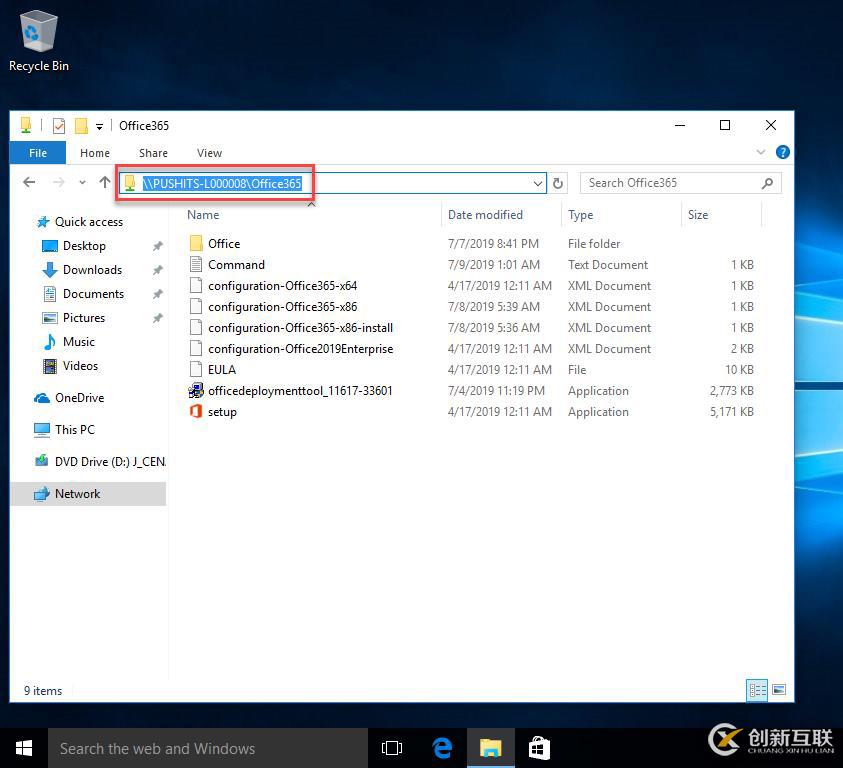The image size is (843, 768).
Task: Launch Microsoft Edge from taskbar
Action: 442,748
